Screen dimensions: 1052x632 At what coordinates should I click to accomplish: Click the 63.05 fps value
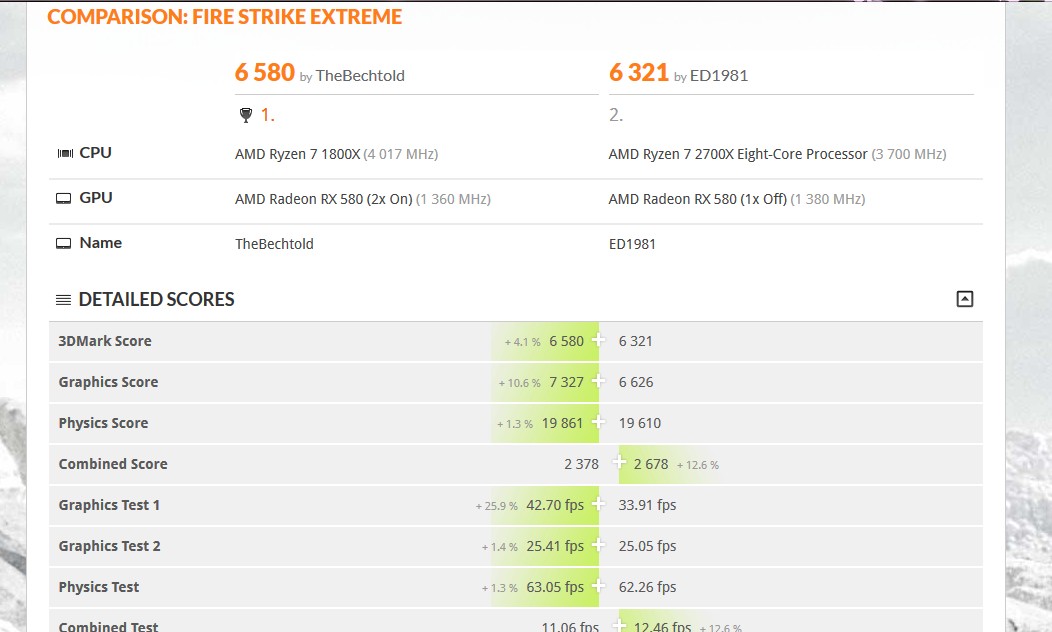[555, 586]
